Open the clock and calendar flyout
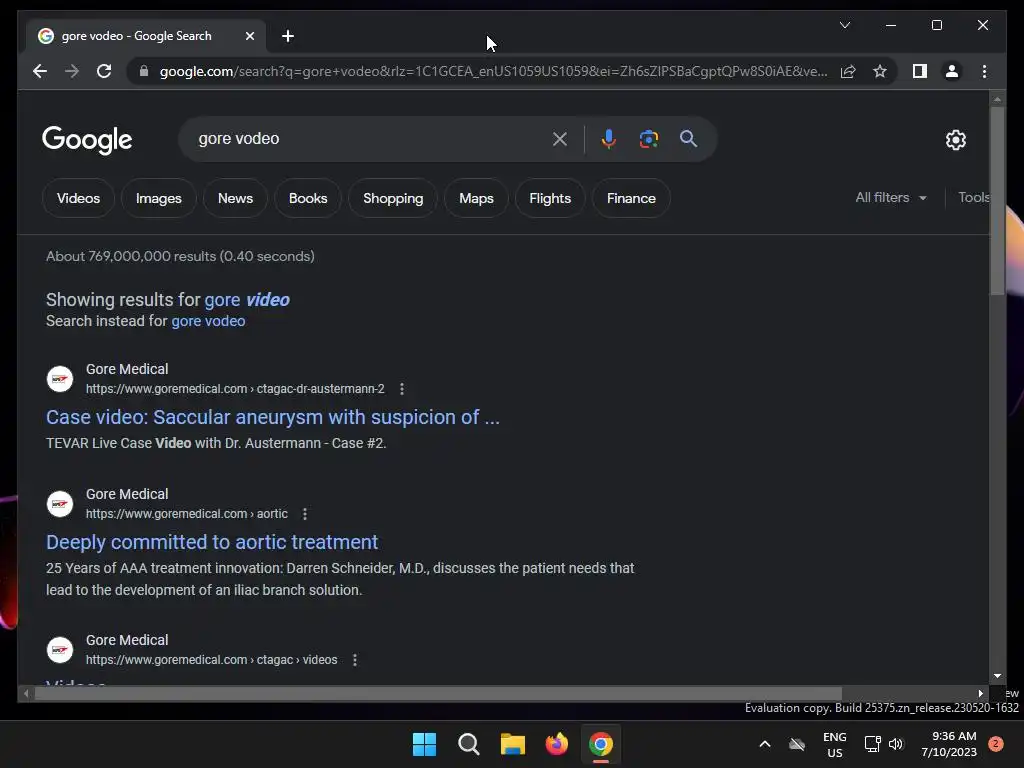This screenshot has width=1024, height=768. 949,744
